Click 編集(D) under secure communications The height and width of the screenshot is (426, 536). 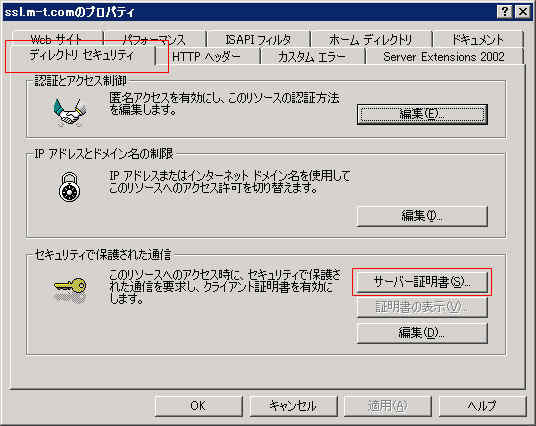pos(422,333)
